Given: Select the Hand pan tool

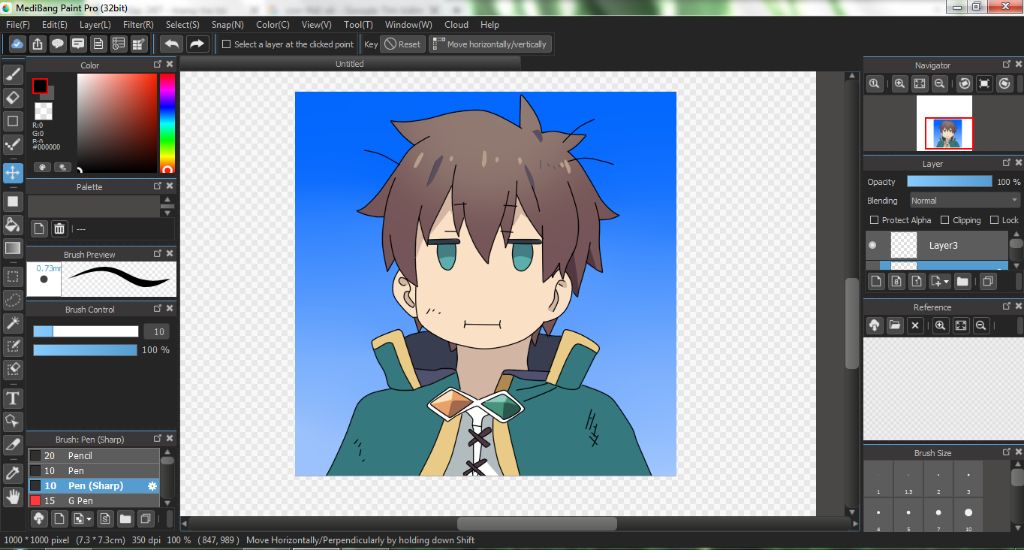Looking at the screenshot, I should (x=12, y=496).
